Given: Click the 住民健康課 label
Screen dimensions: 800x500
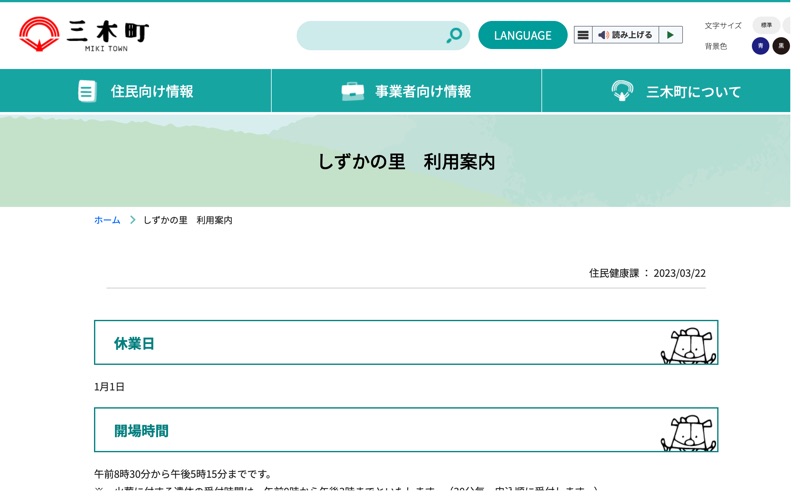Looking at the screenshot, I should click(x=614, y=273).
